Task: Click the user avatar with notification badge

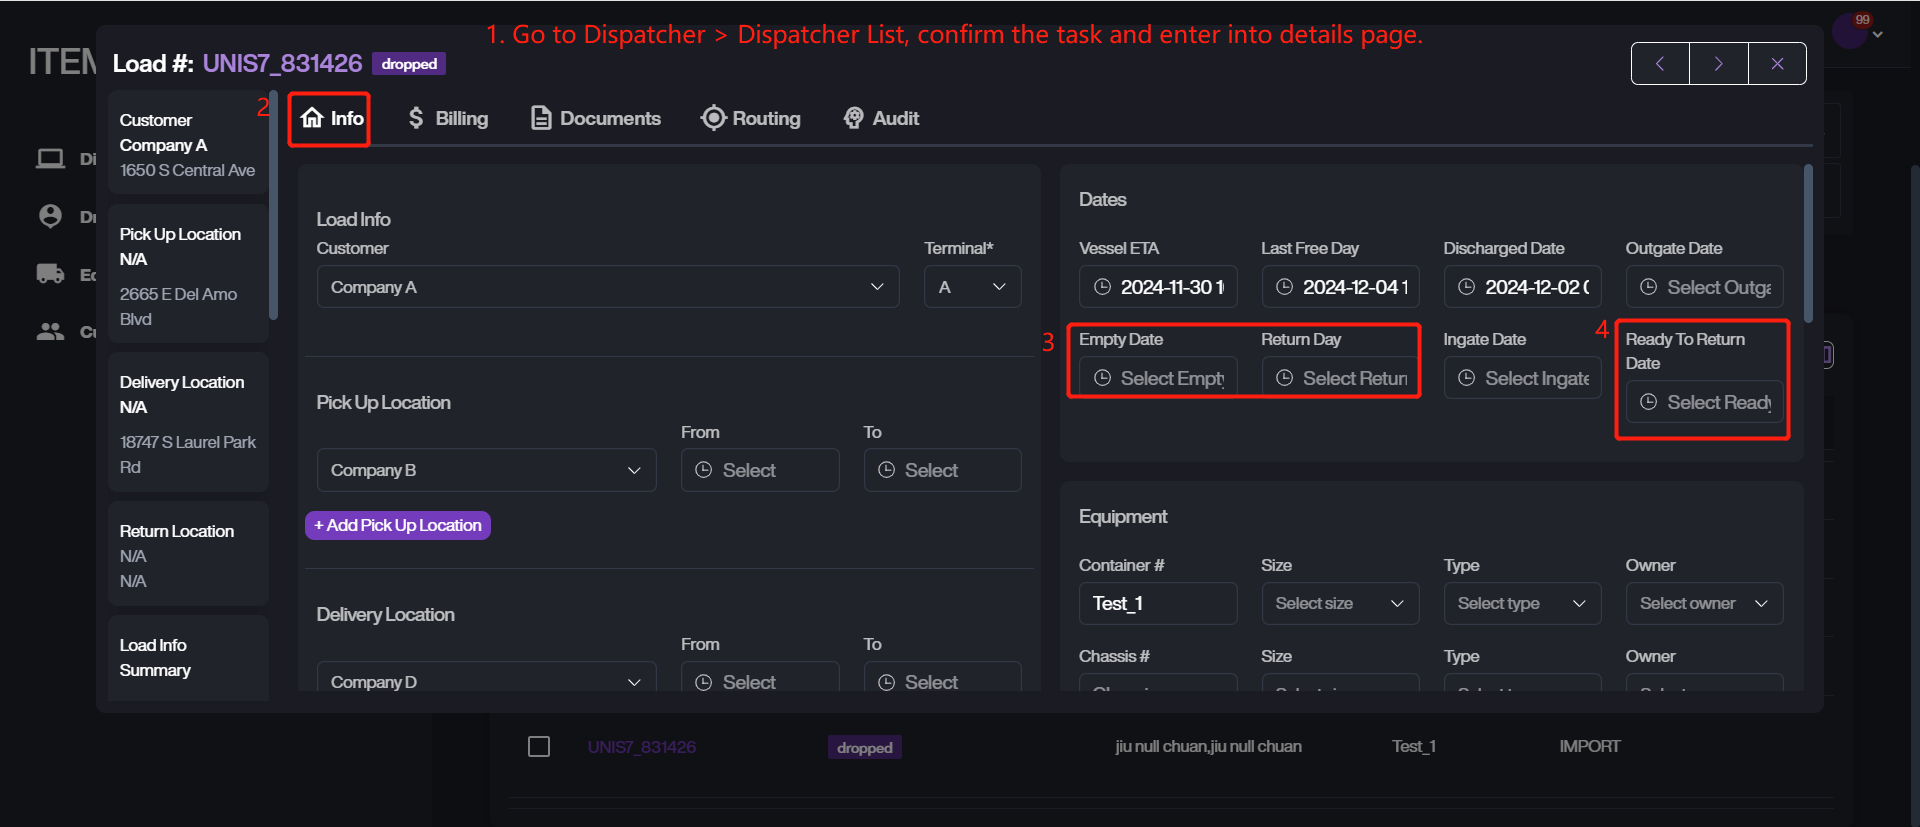Action: (x=1850, y=30)
